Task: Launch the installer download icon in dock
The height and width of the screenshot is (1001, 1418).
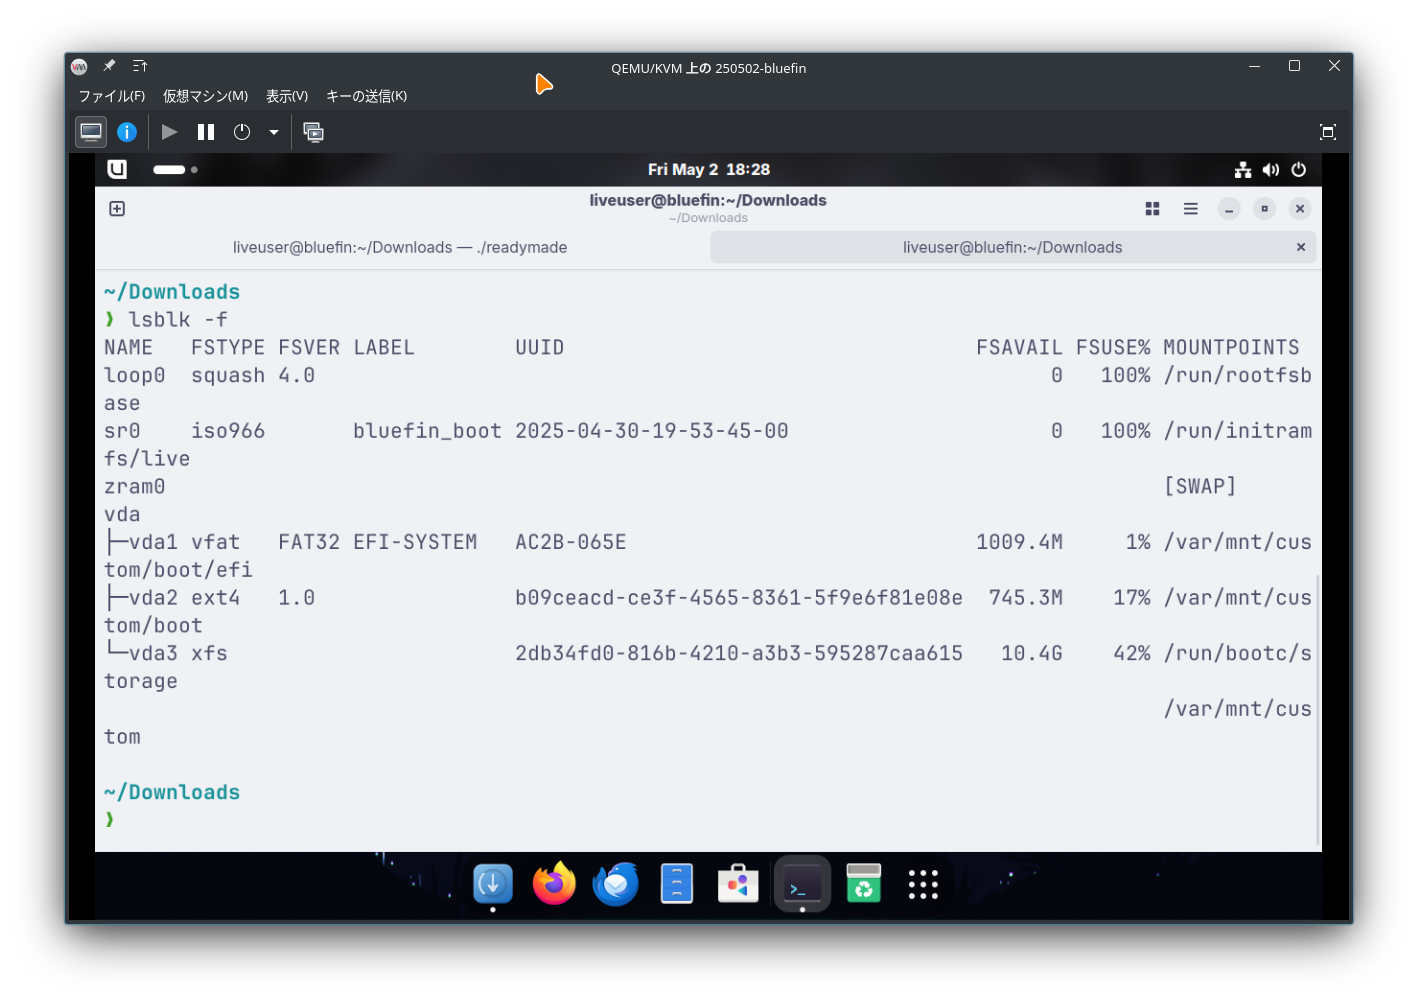Action: (493, 884)
